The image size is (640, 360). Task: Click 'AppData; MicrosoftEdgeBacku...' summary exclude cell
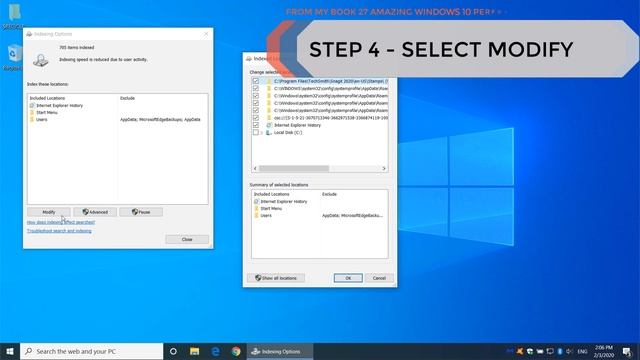click(353, 215)
